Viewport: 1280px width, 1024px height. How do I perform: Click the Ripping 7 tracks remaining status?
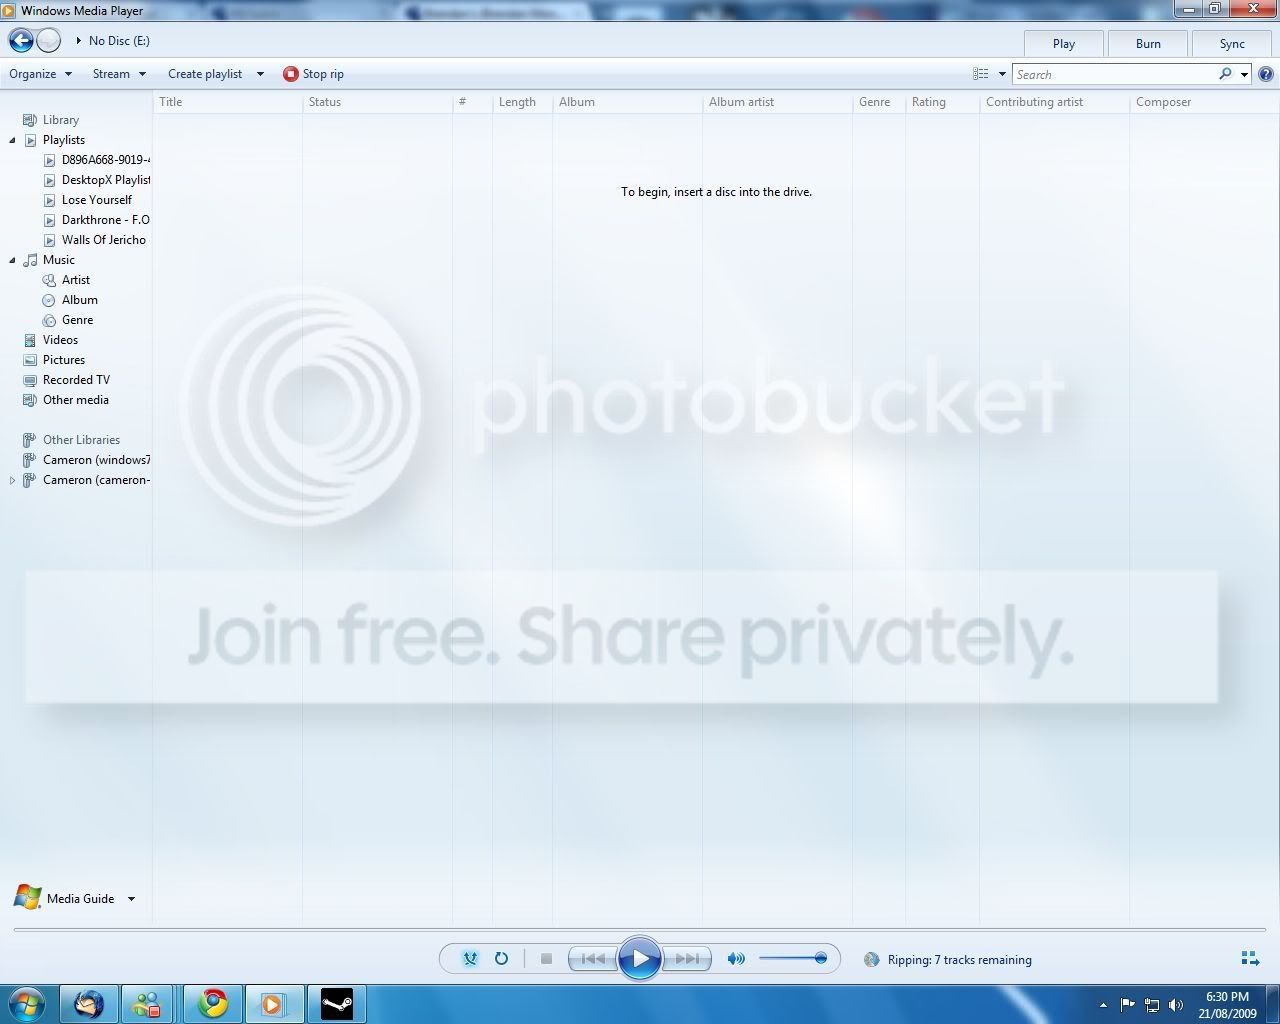959,960
